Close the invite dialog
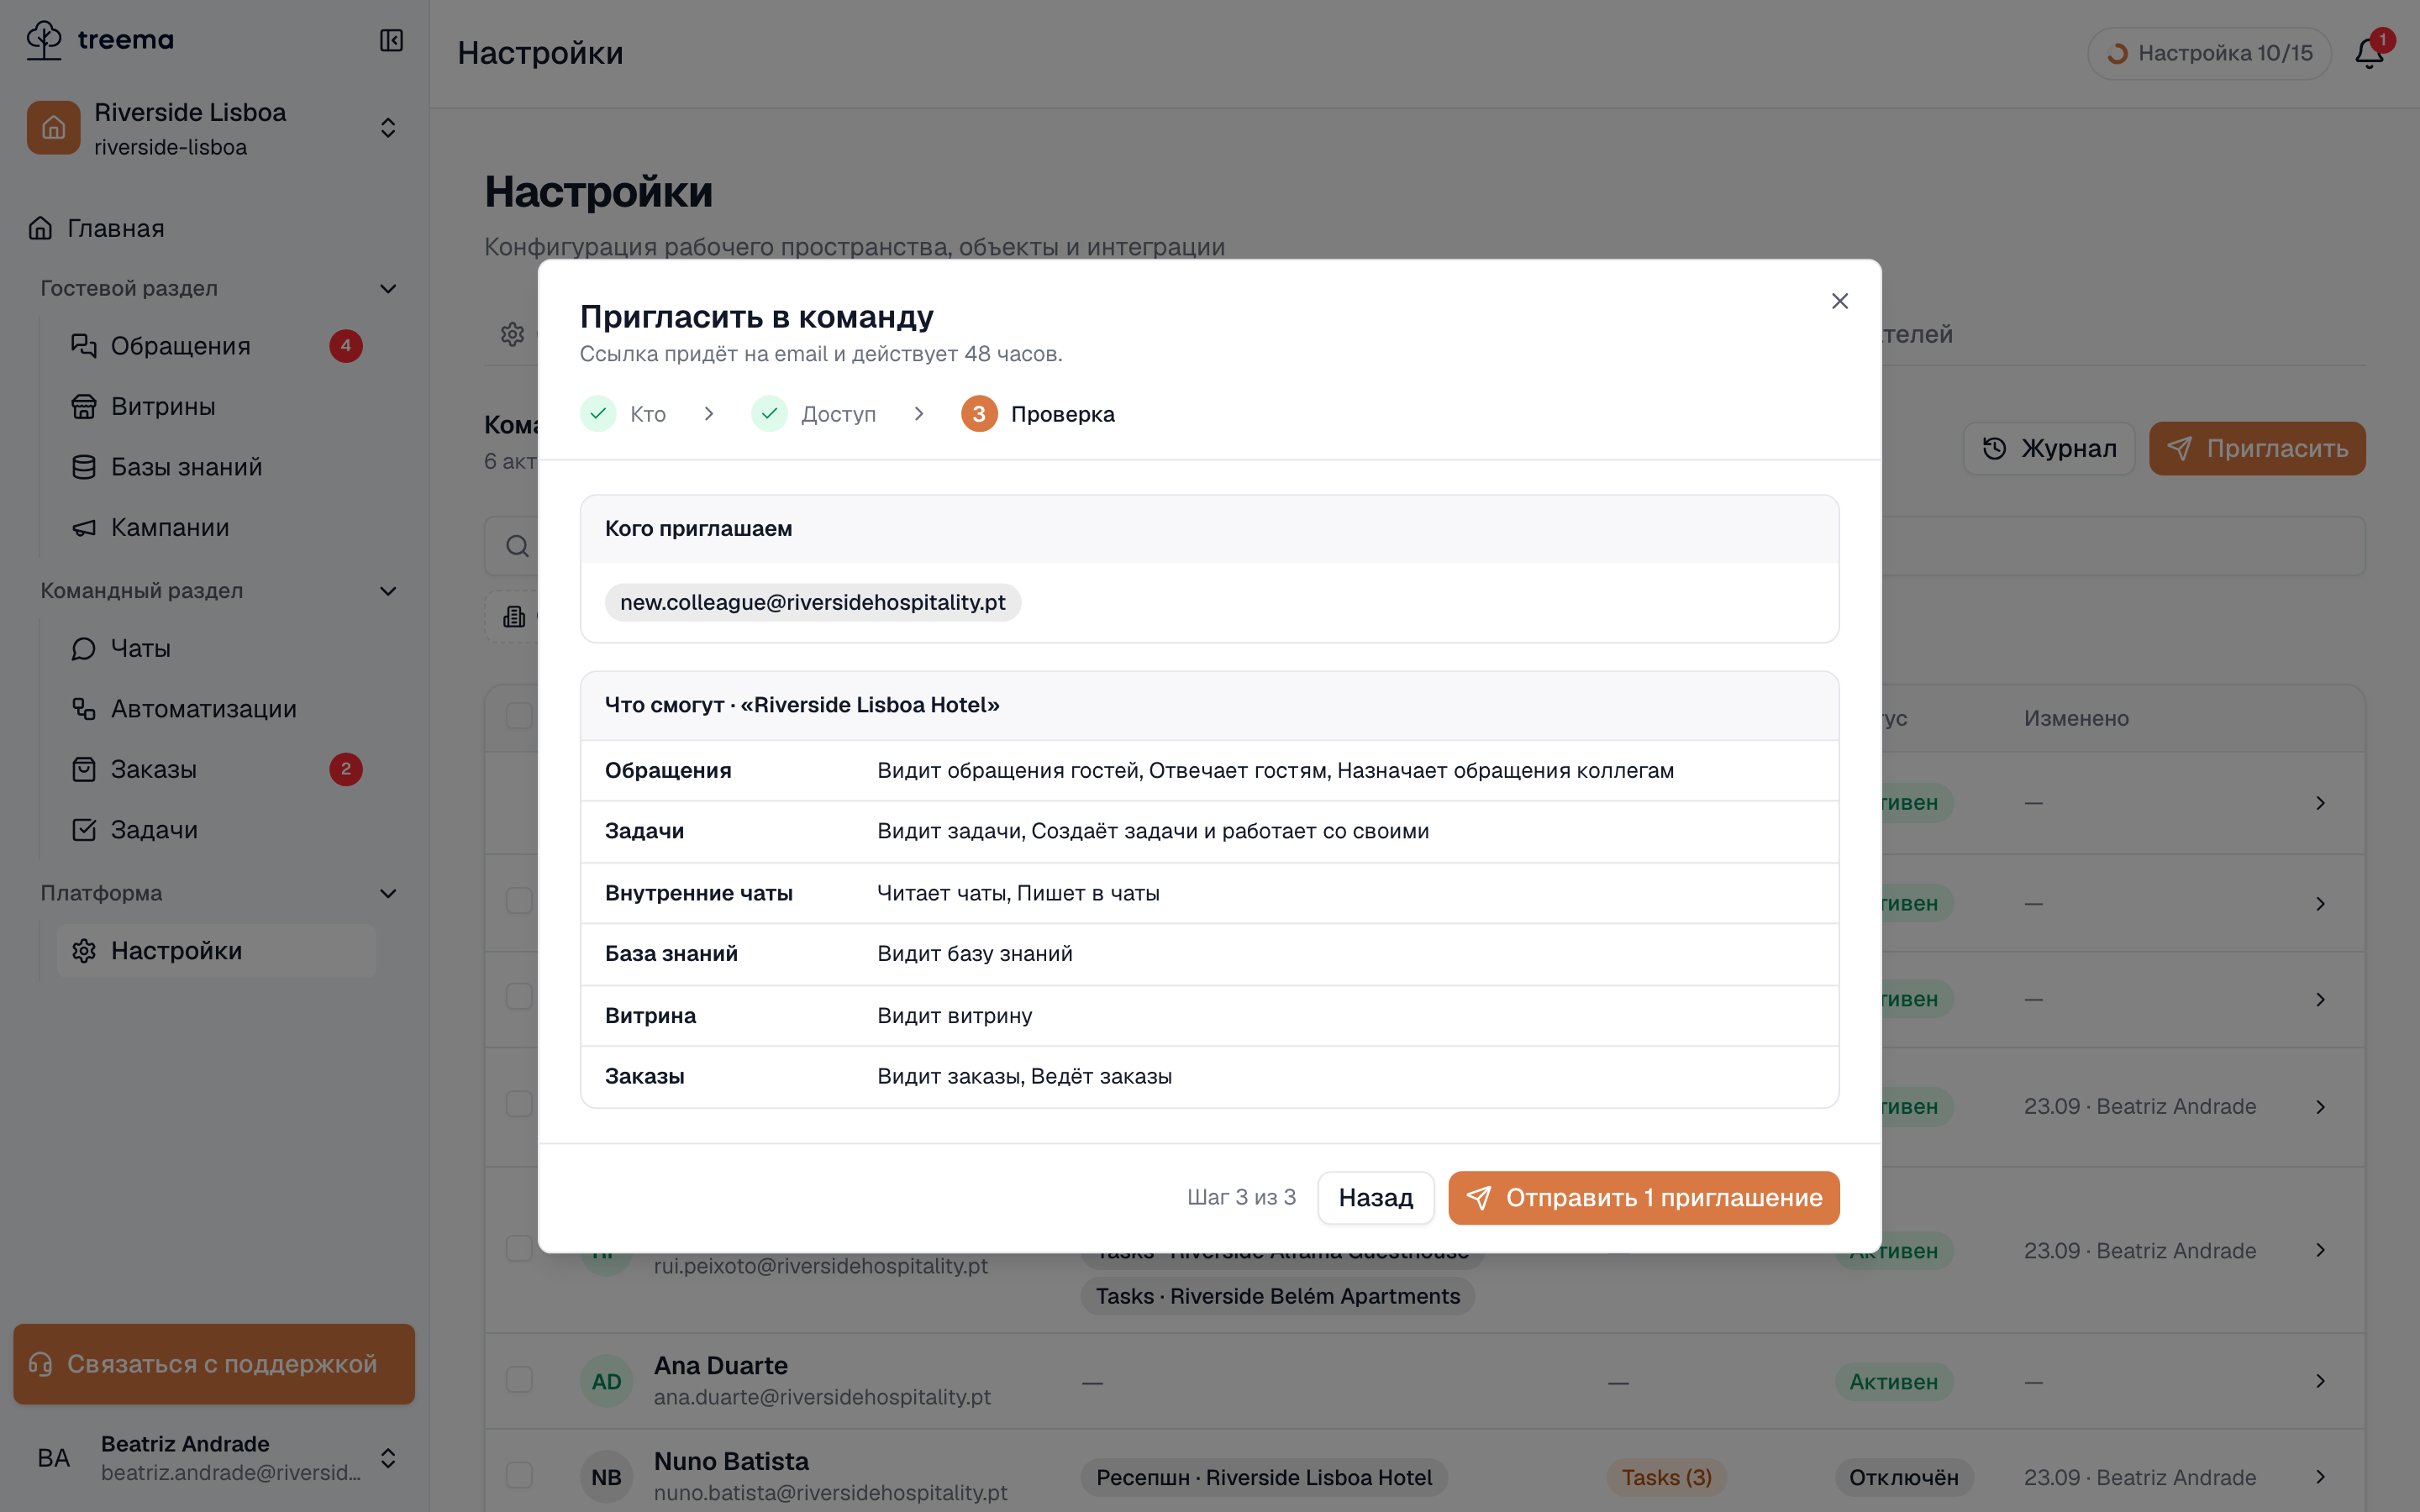 tap(1839, 301)
